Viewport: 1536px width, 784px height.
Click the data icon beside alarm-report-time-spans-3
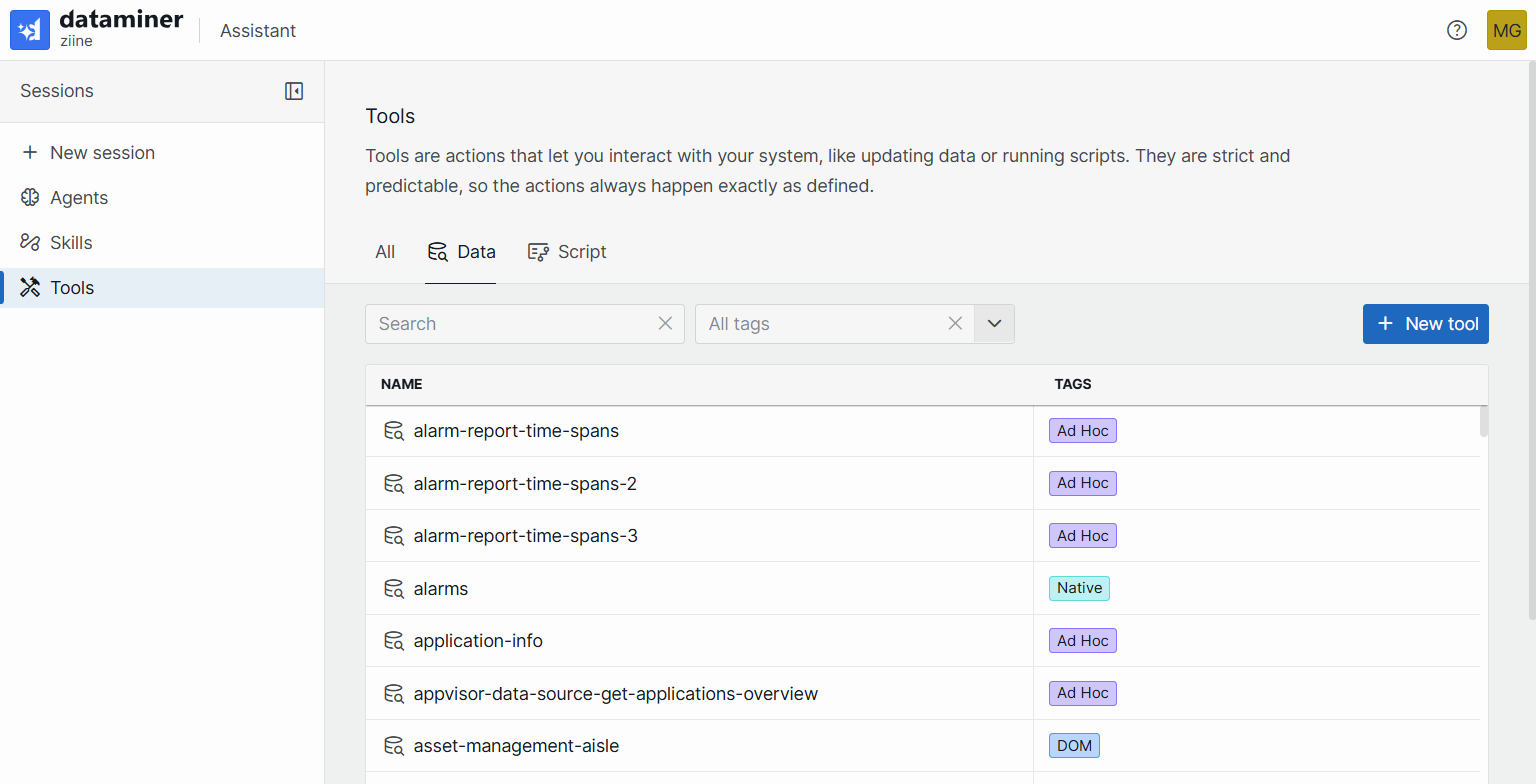[x=394, y=536]
